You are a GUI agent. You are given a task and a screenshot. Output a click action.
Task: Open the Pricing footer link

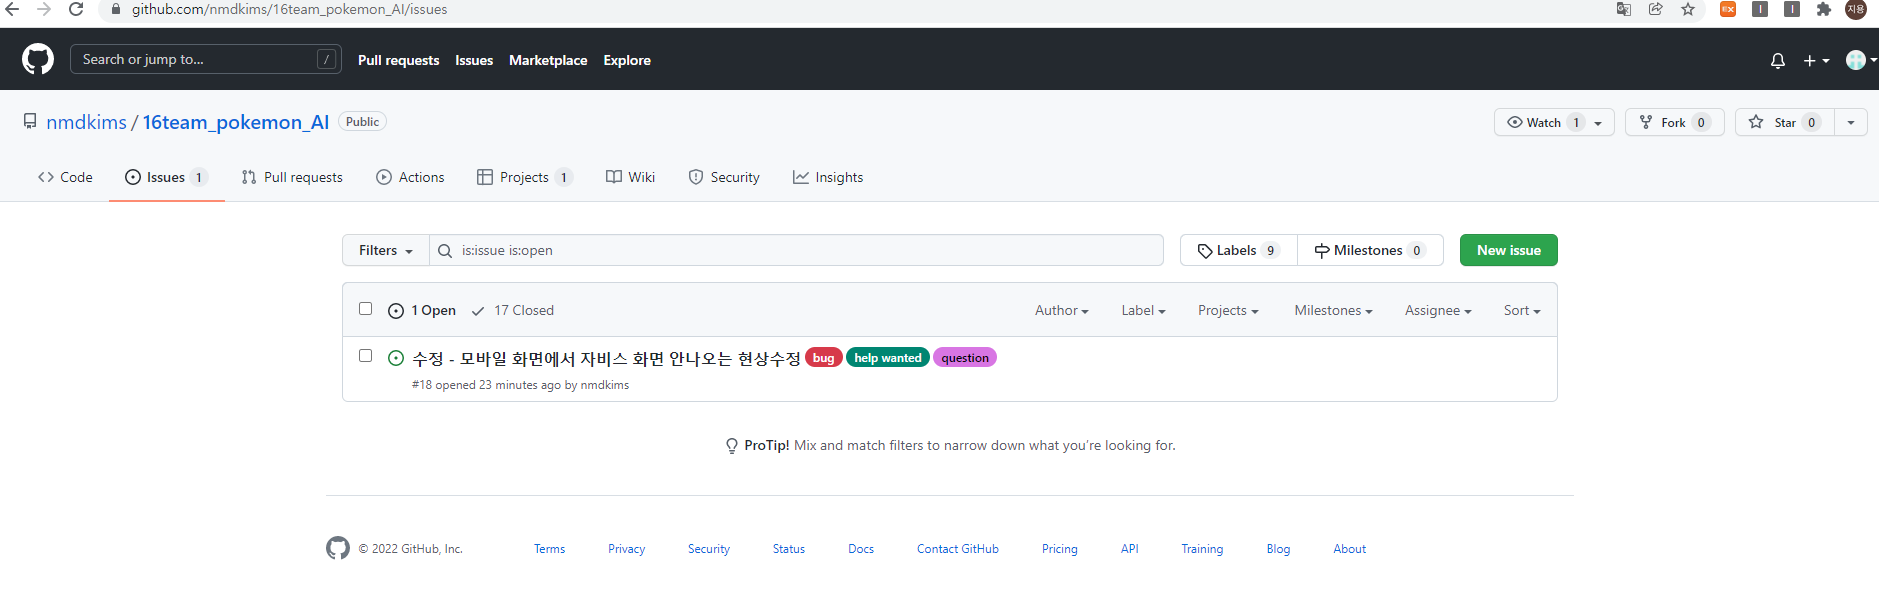[x=1060, y=549]
